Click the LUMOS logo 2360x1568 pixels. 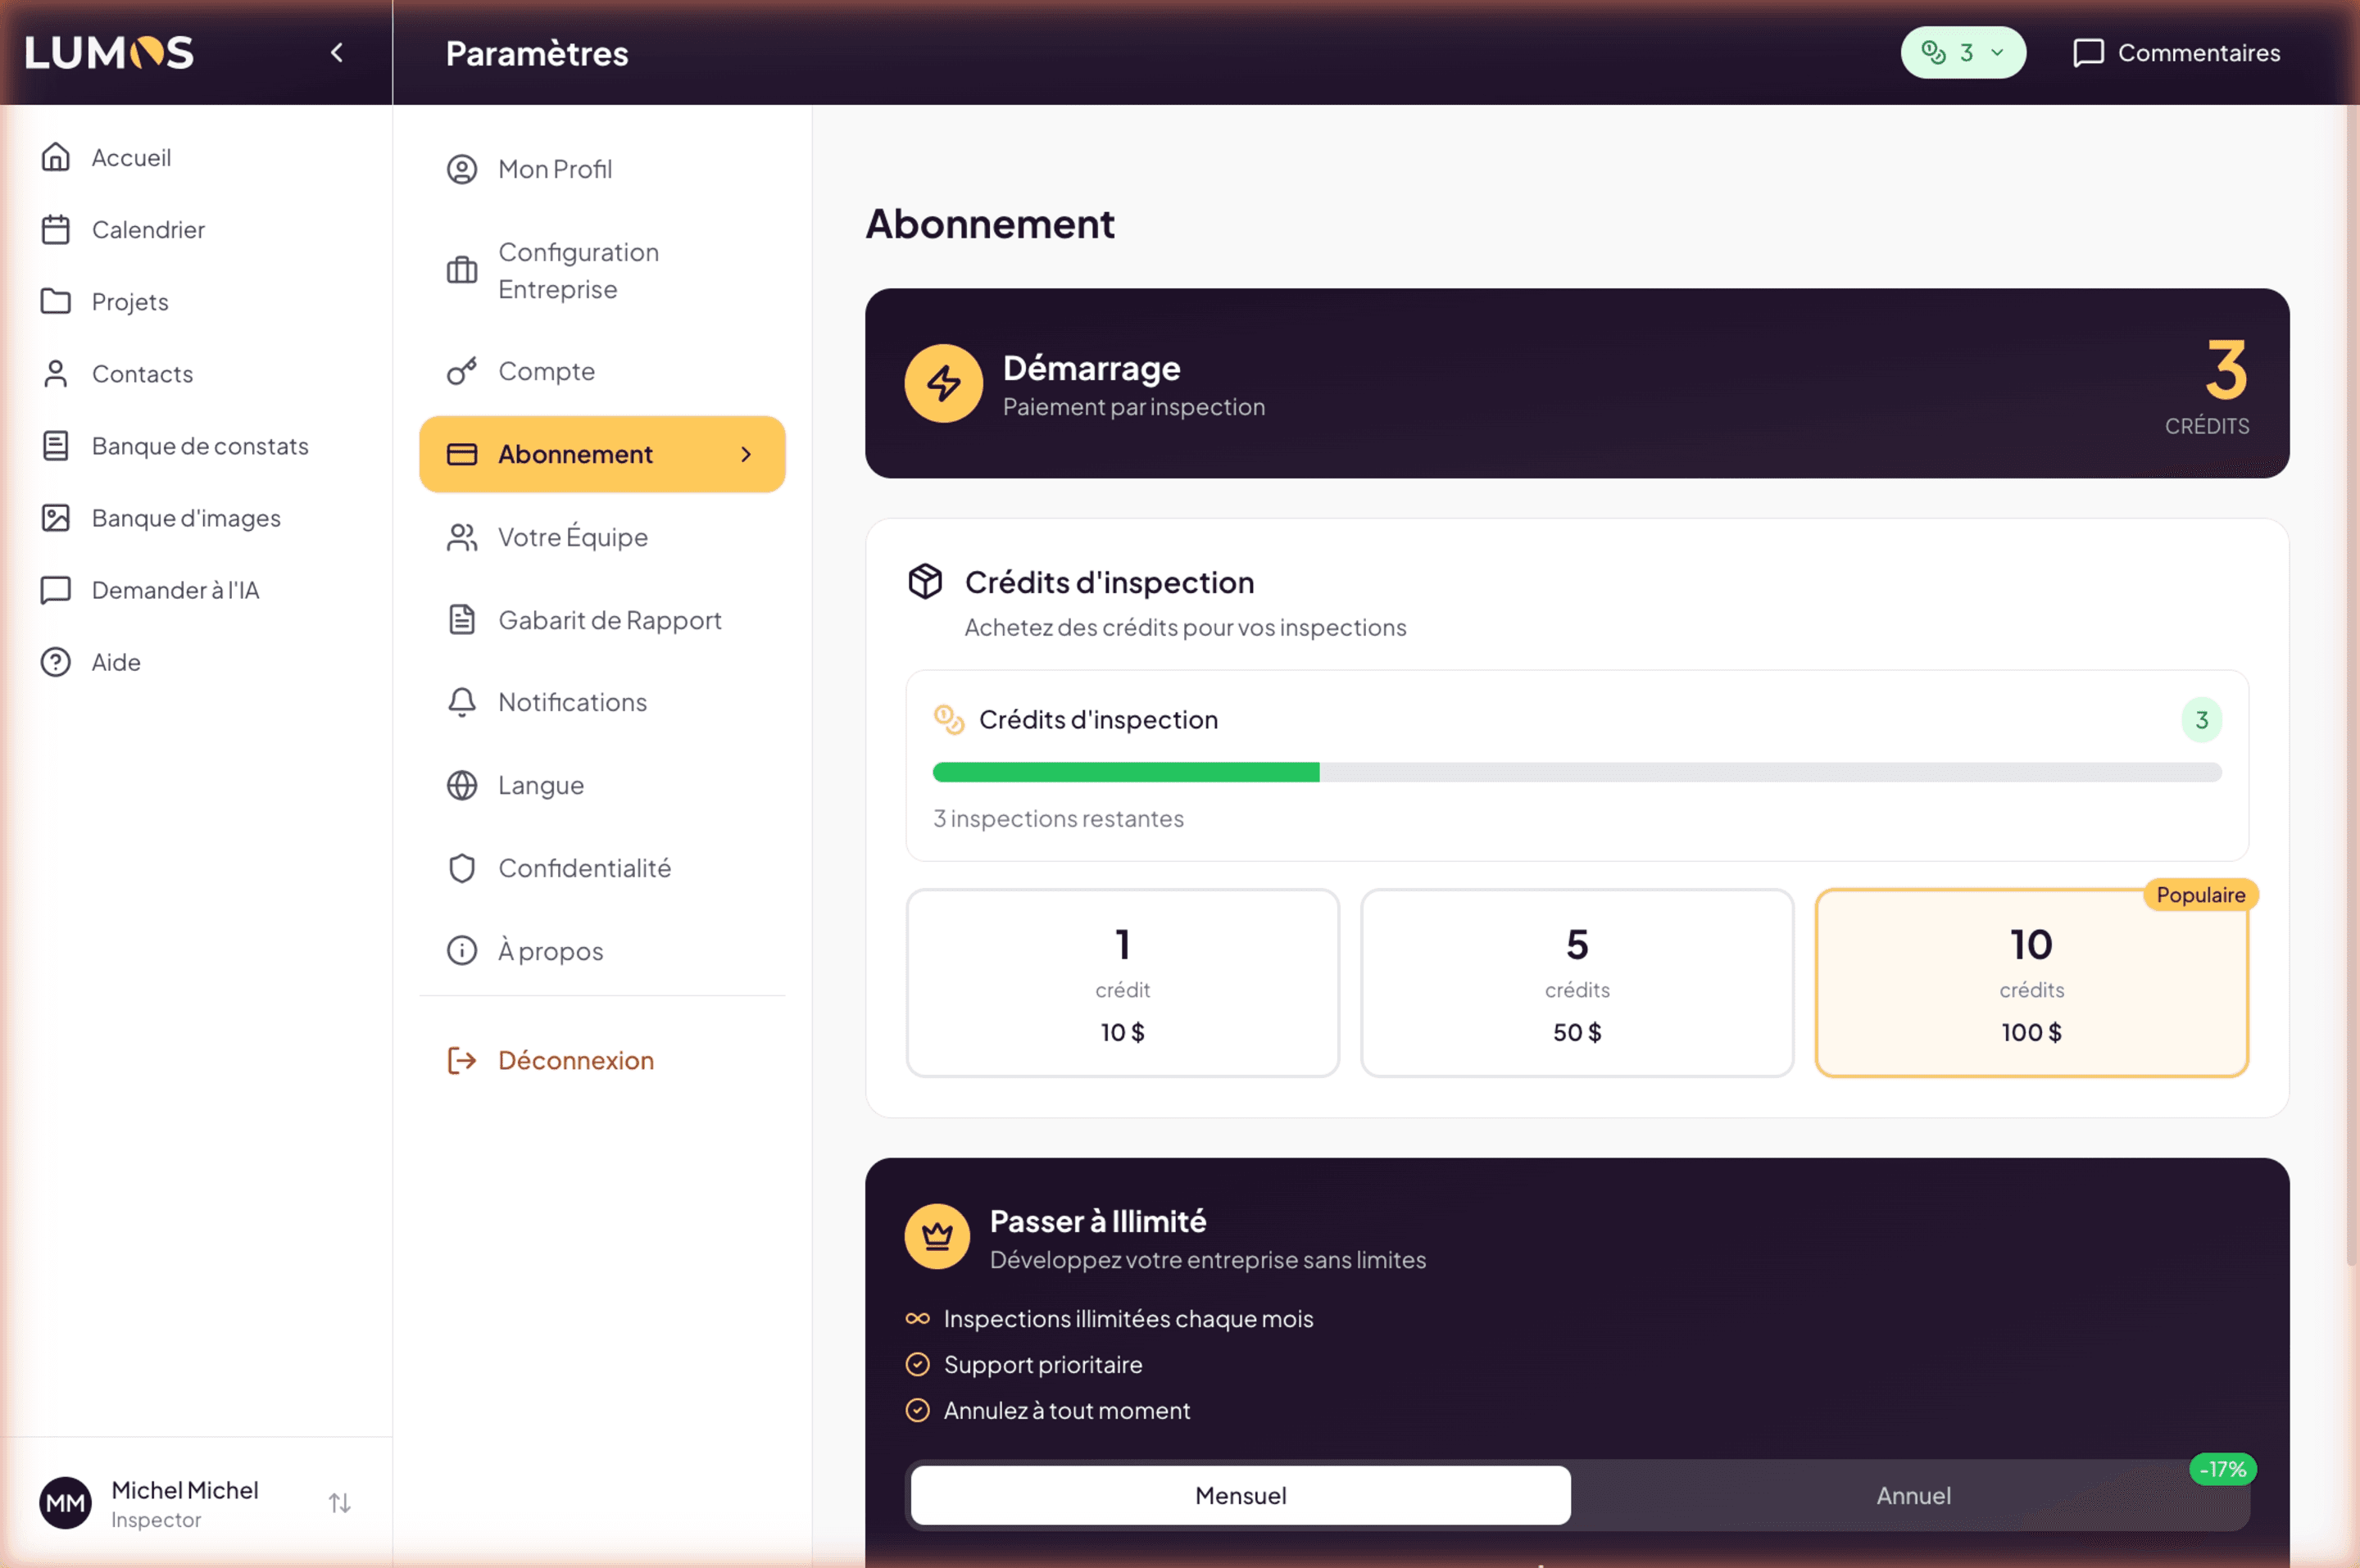109,52
